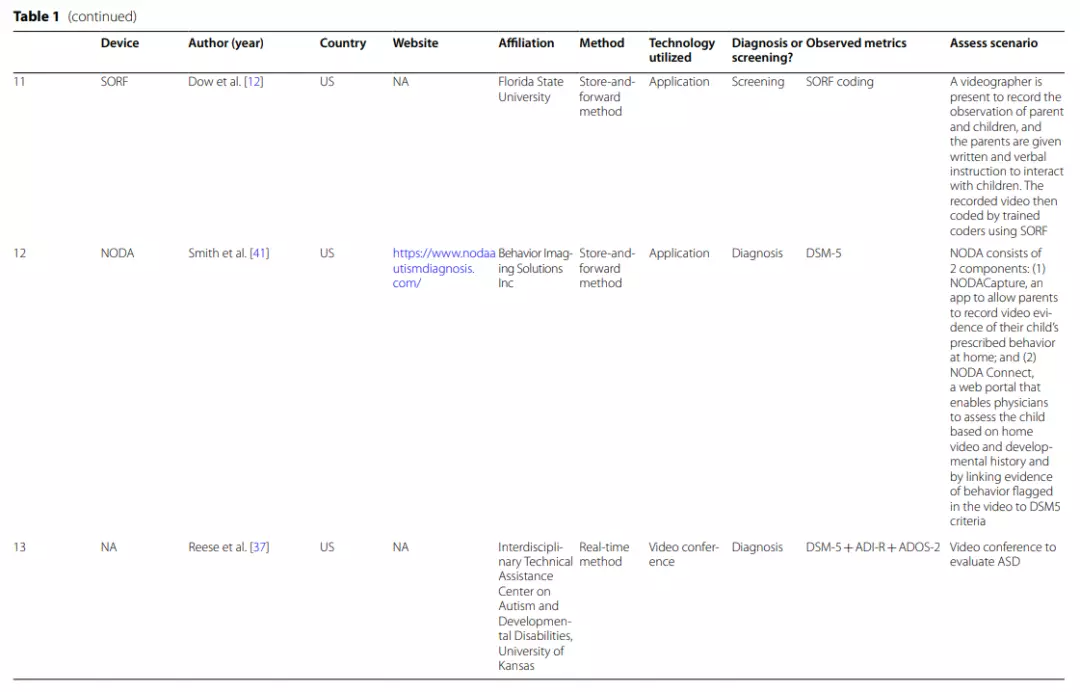
Task: Click the 'DSM-5' cell in NODA row
Action: coord(824,253)
